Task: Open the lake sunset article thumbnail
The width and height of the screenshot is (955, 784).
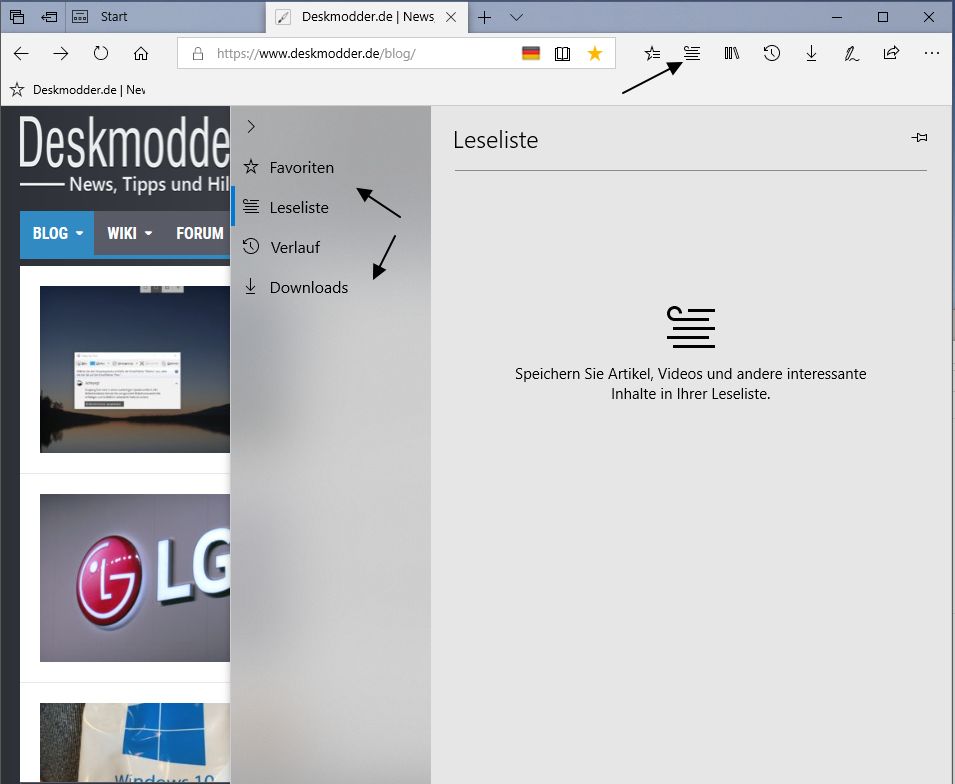Action: 135,369
